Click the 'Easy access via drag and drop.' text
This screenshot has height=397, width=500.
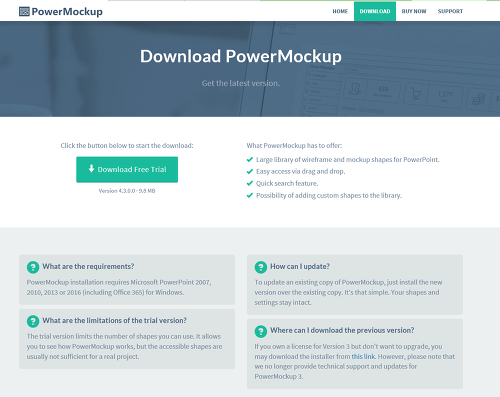tap(301, 171)
